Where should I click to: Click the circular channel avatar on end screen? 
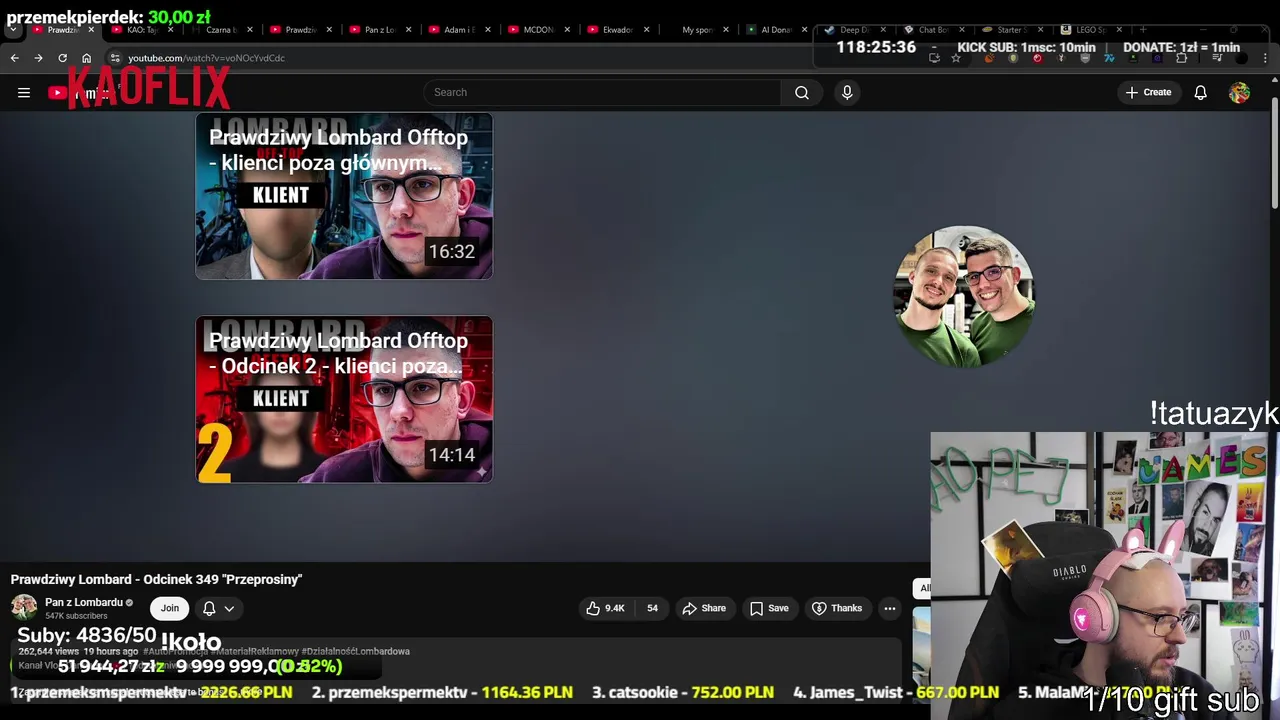pos(963,296)
